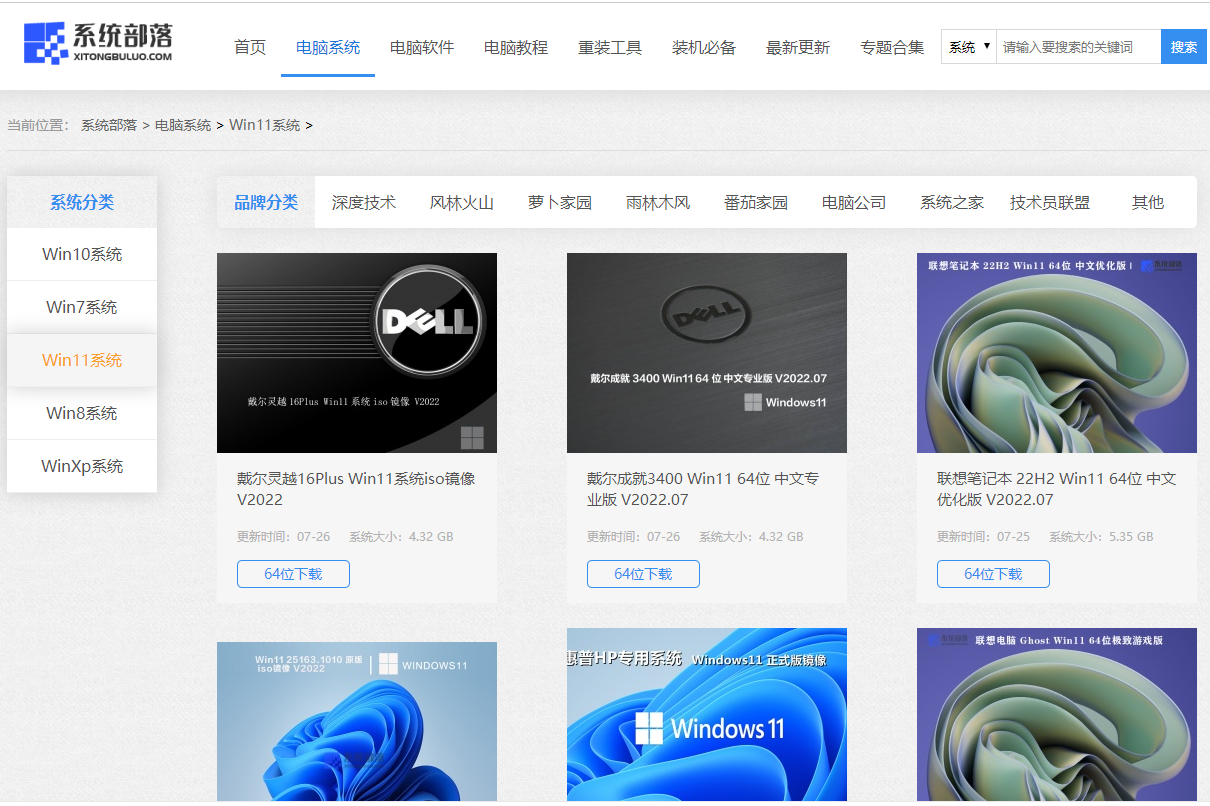Select Win10系统 in the sidebar

click(x=81, y=254)
